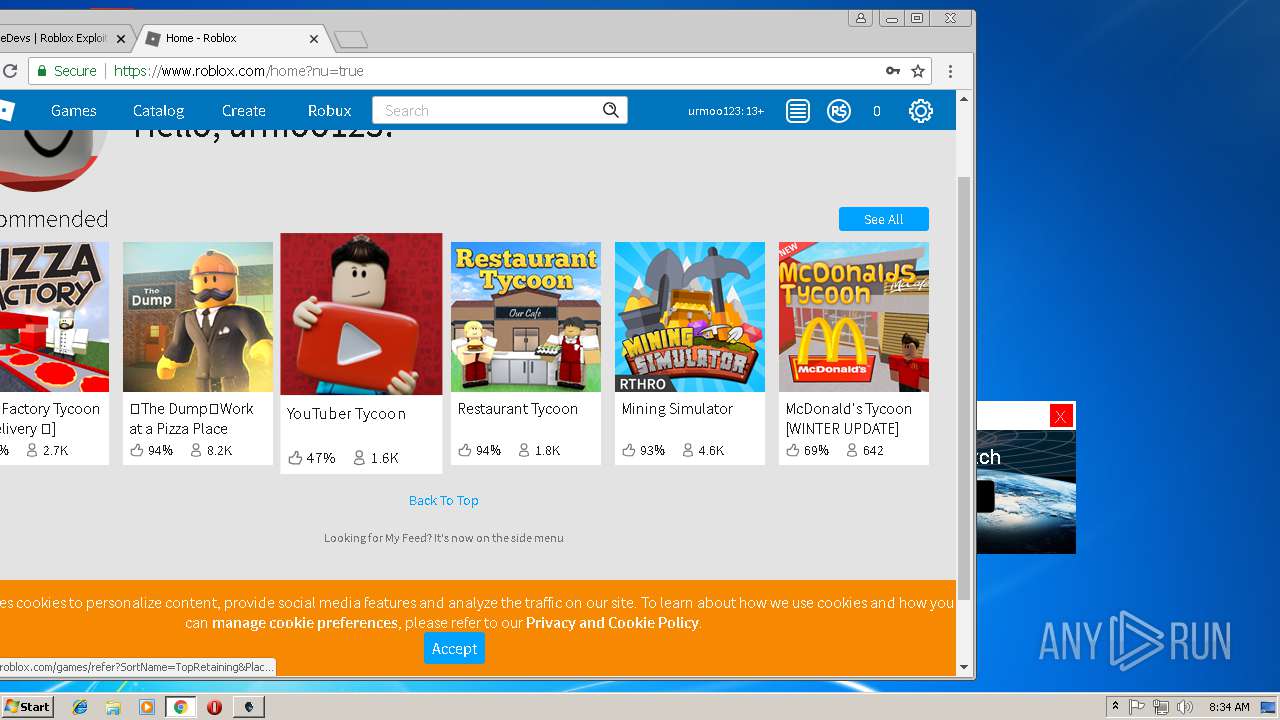Click the taskbar clock 8:34 AM
Screen dimensions: 1280x720
[x=1228, y=707]
